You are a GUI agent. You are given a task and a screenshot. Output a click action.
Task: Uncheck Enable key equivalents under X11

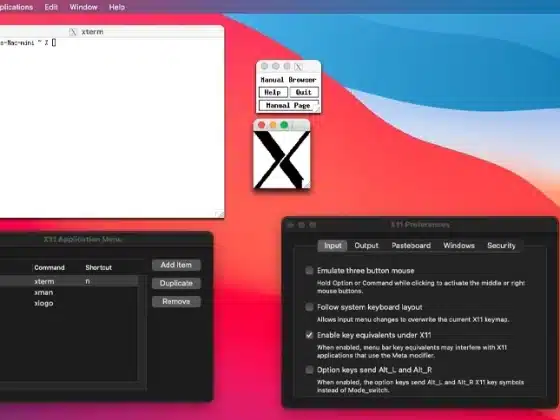click(309, 335)
